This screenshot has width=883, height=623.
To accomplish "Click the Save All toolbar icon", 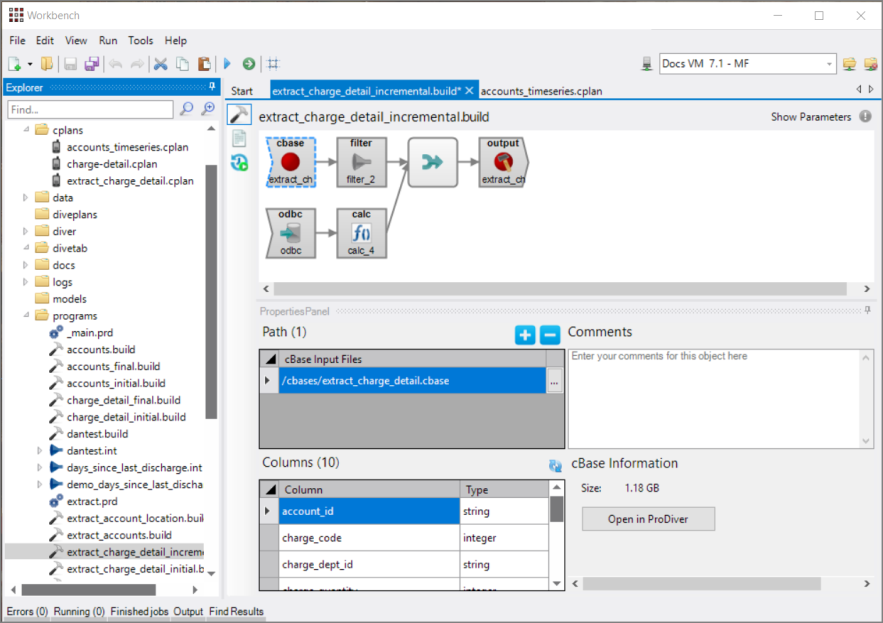I will click(92, 64).
